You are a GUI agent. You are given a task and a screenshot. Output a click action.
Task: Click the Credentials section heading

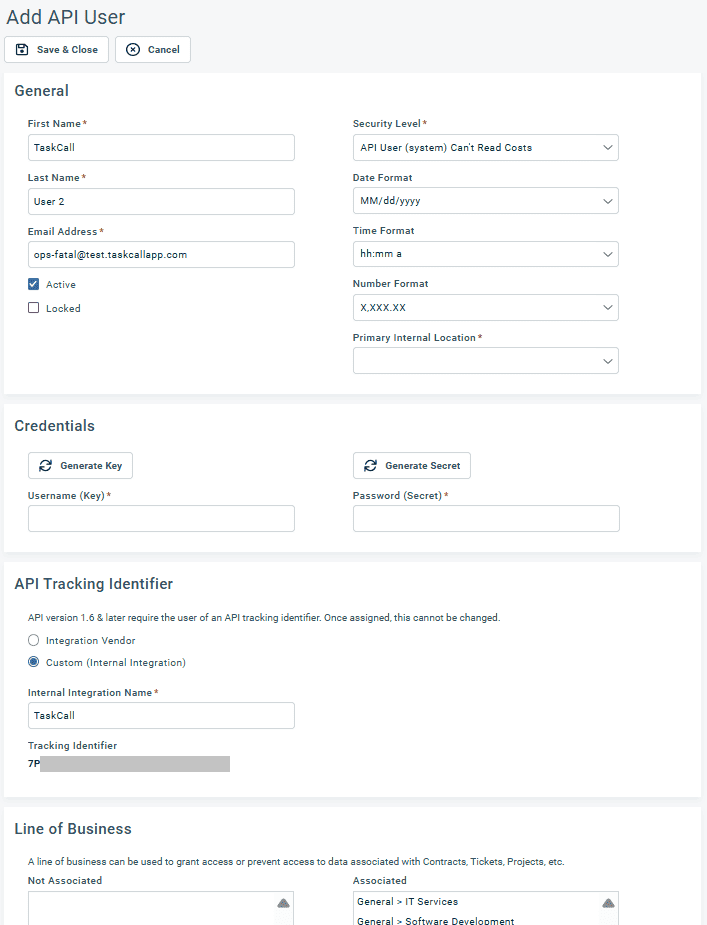point(54,426)
